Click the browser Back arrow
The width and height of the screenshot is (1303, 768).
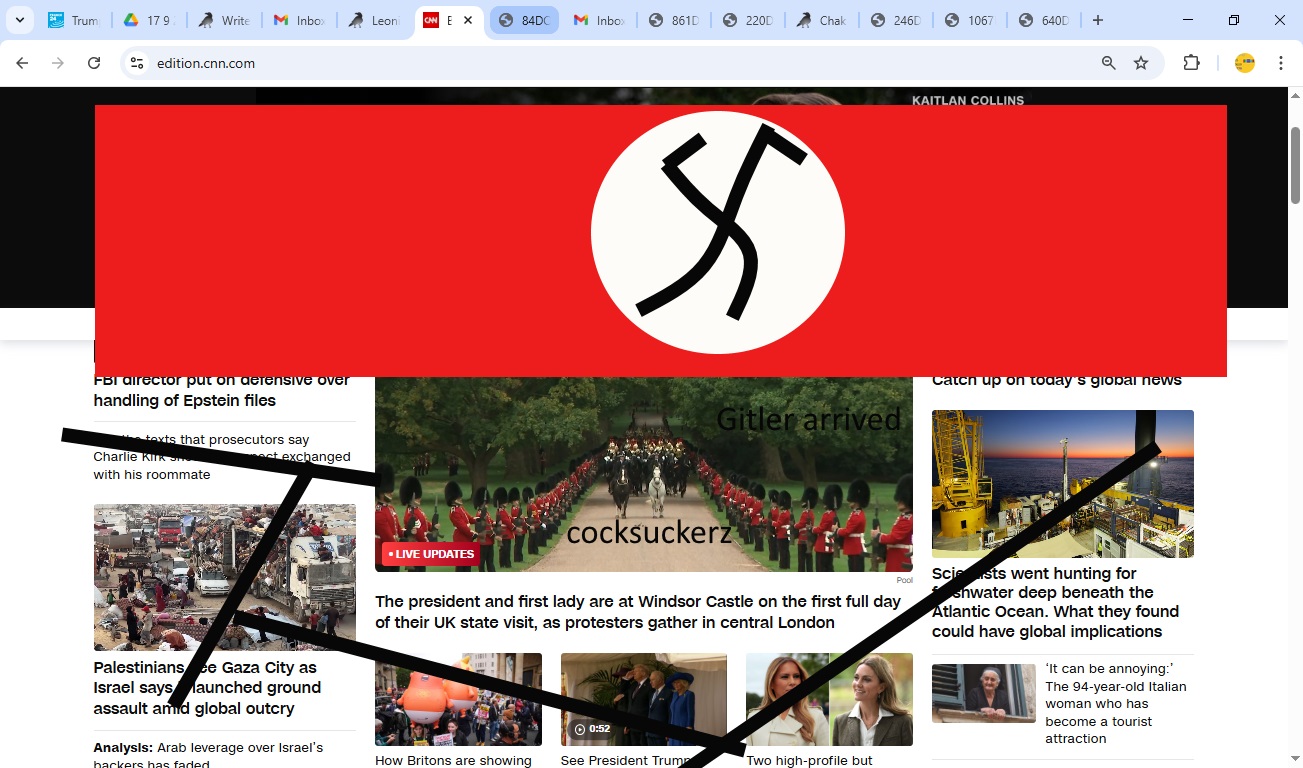click(x=22, y=63)
